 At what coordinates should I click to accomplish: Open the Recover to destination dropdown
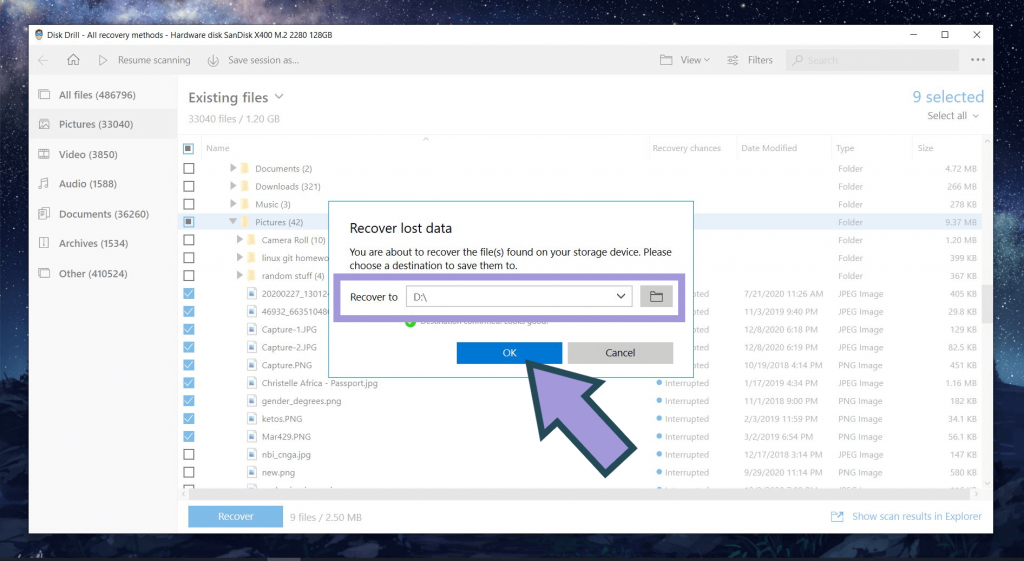click(x=620, y=297)
